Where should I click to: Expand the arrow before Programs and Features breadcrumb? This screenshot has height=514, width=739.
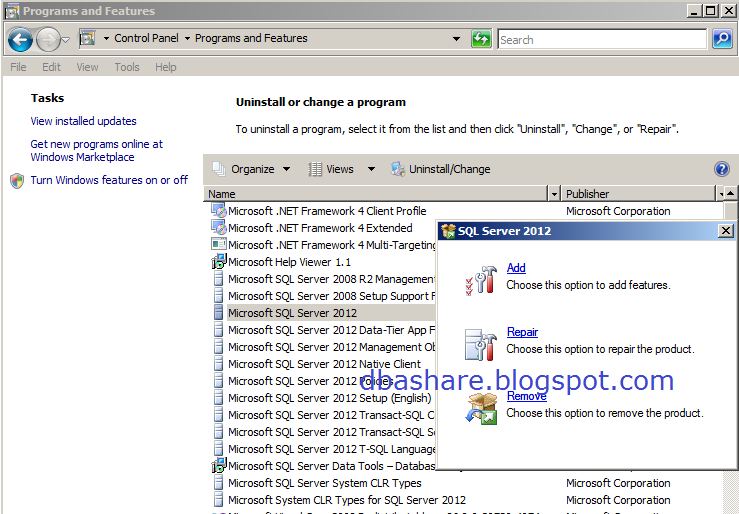[187, 39]
